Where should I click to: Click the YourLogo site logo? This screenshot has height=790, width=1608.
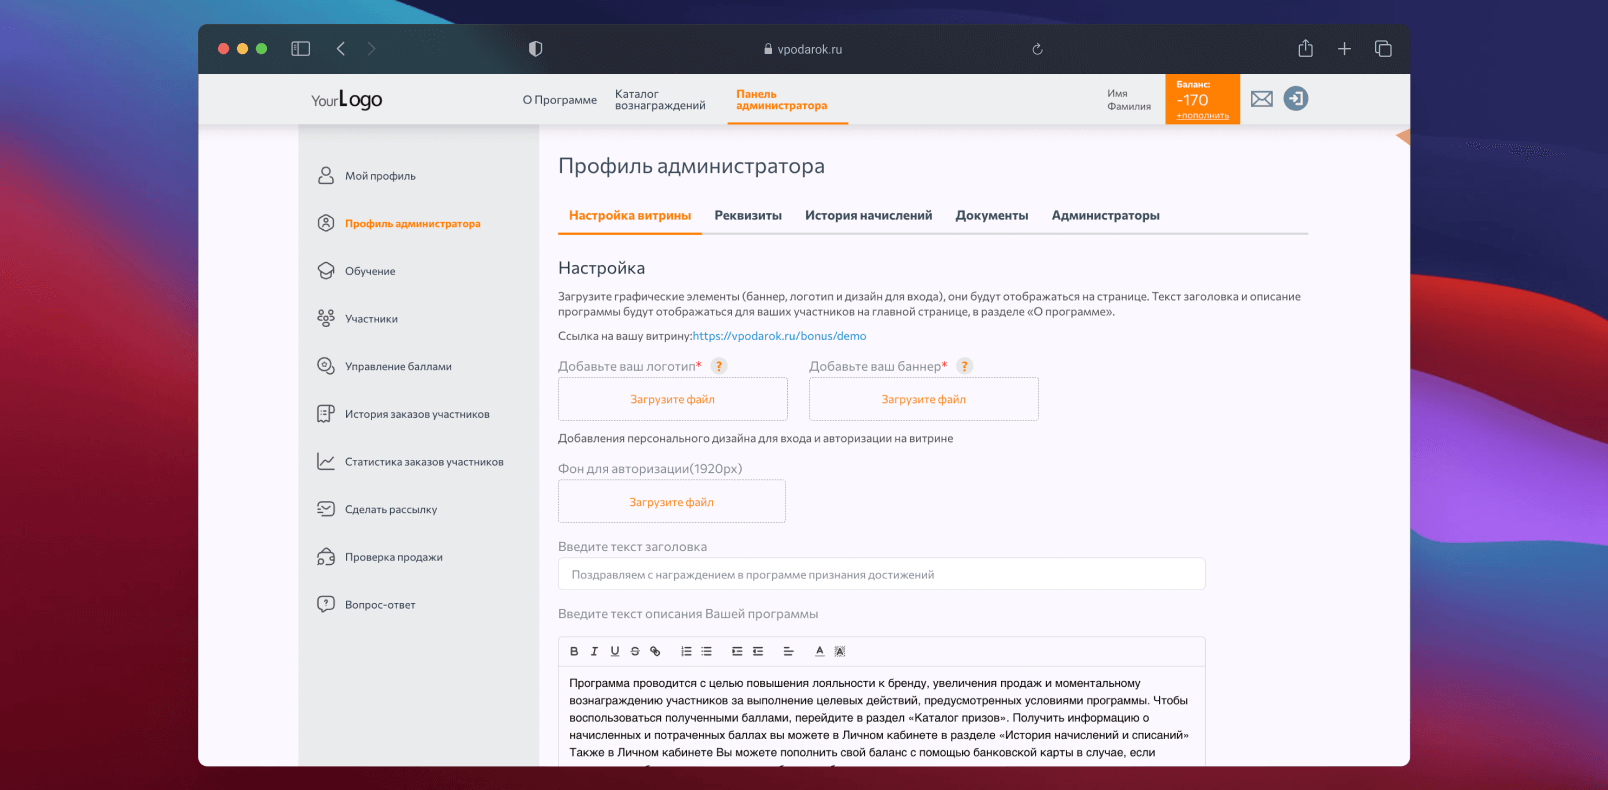click(347, 100)
